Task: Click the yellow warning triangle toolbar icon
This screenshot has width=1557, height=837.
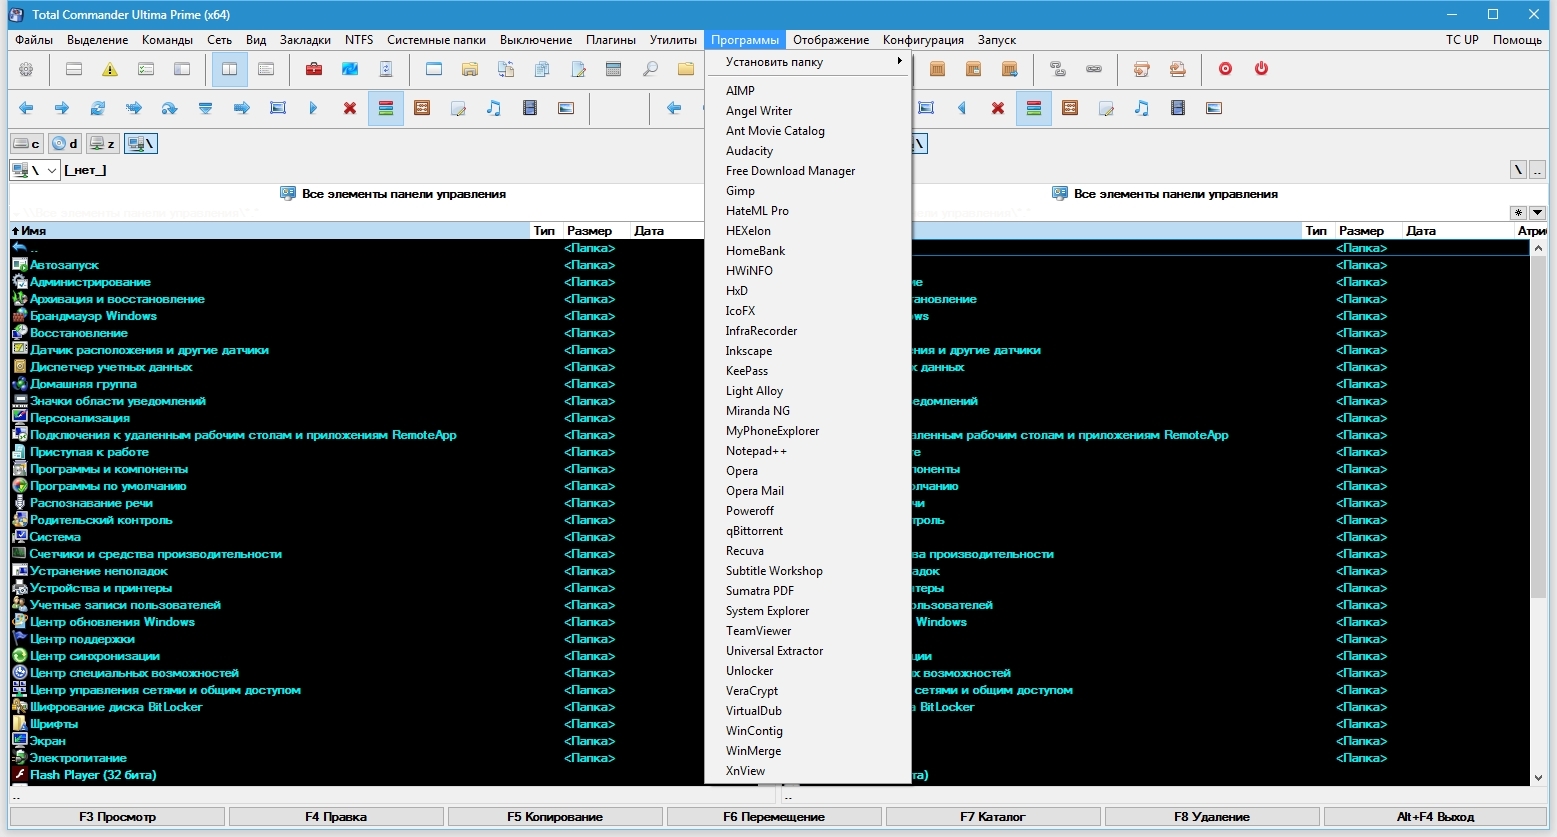Action: [x=110, y=69]
